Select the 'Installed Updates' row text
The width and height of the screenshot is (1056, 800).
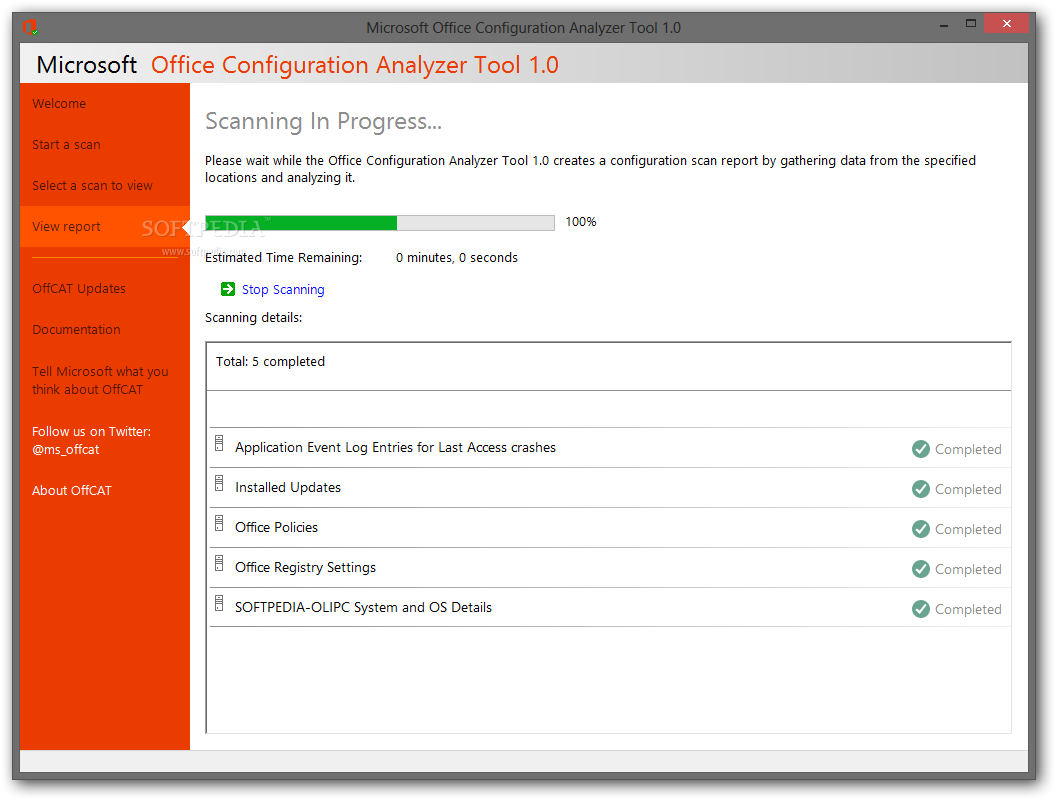288,488
